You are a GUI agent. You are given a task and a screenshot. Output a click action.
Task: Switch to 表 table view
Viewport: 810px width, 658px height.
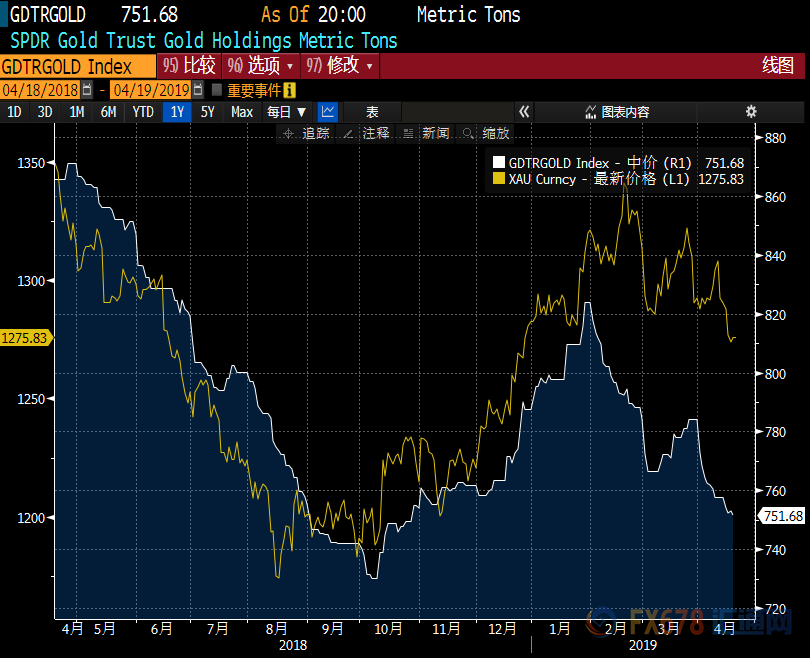pyautogui.click(x=372, y=112)
